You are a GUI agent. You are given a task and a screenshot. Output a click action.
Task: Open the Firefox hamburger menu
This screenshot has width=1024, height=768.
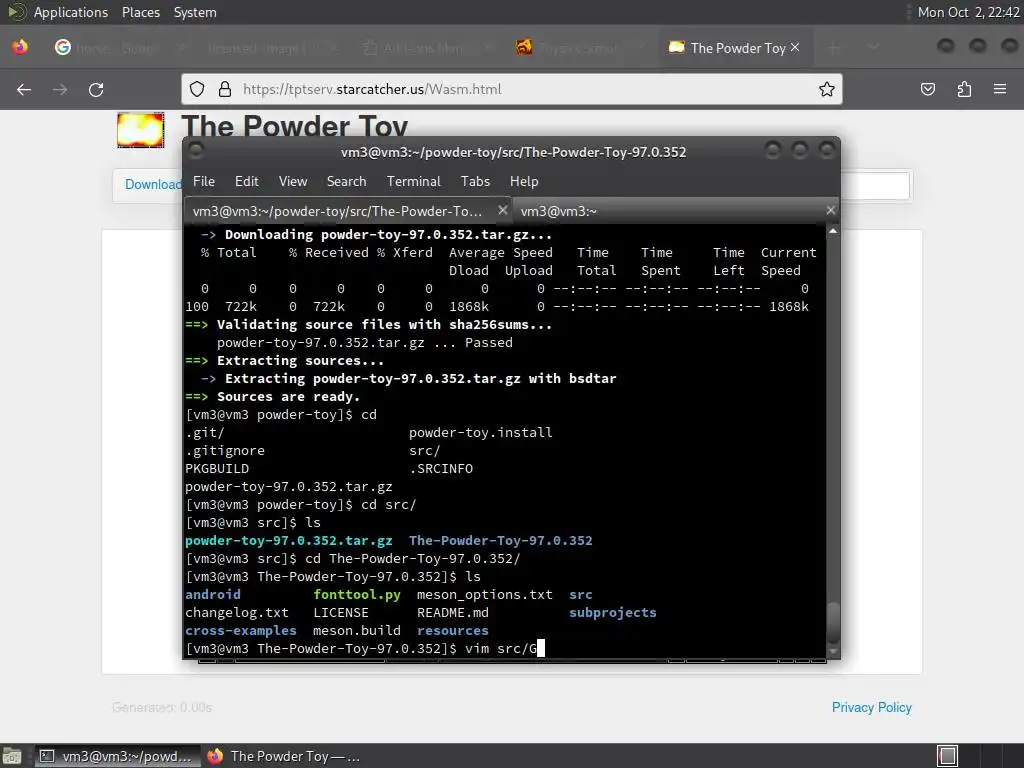pos(1000,89)
